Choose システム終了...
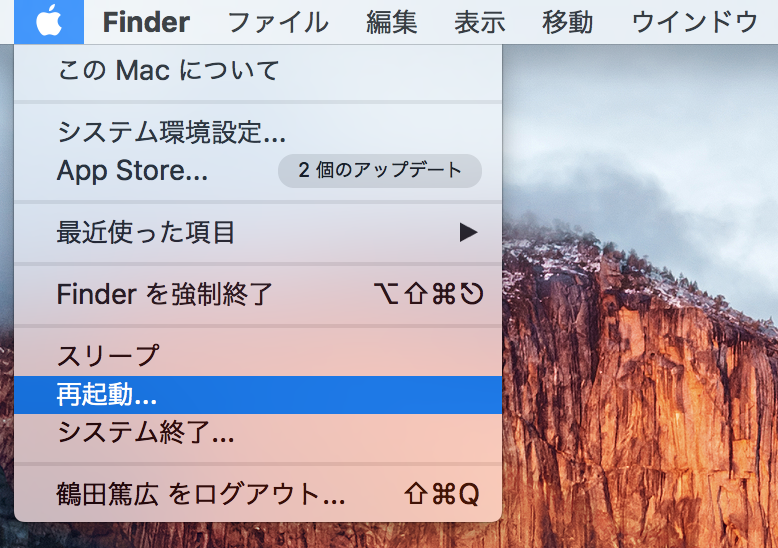This screenshot has width=778, height=548. (x=258, y=432)
